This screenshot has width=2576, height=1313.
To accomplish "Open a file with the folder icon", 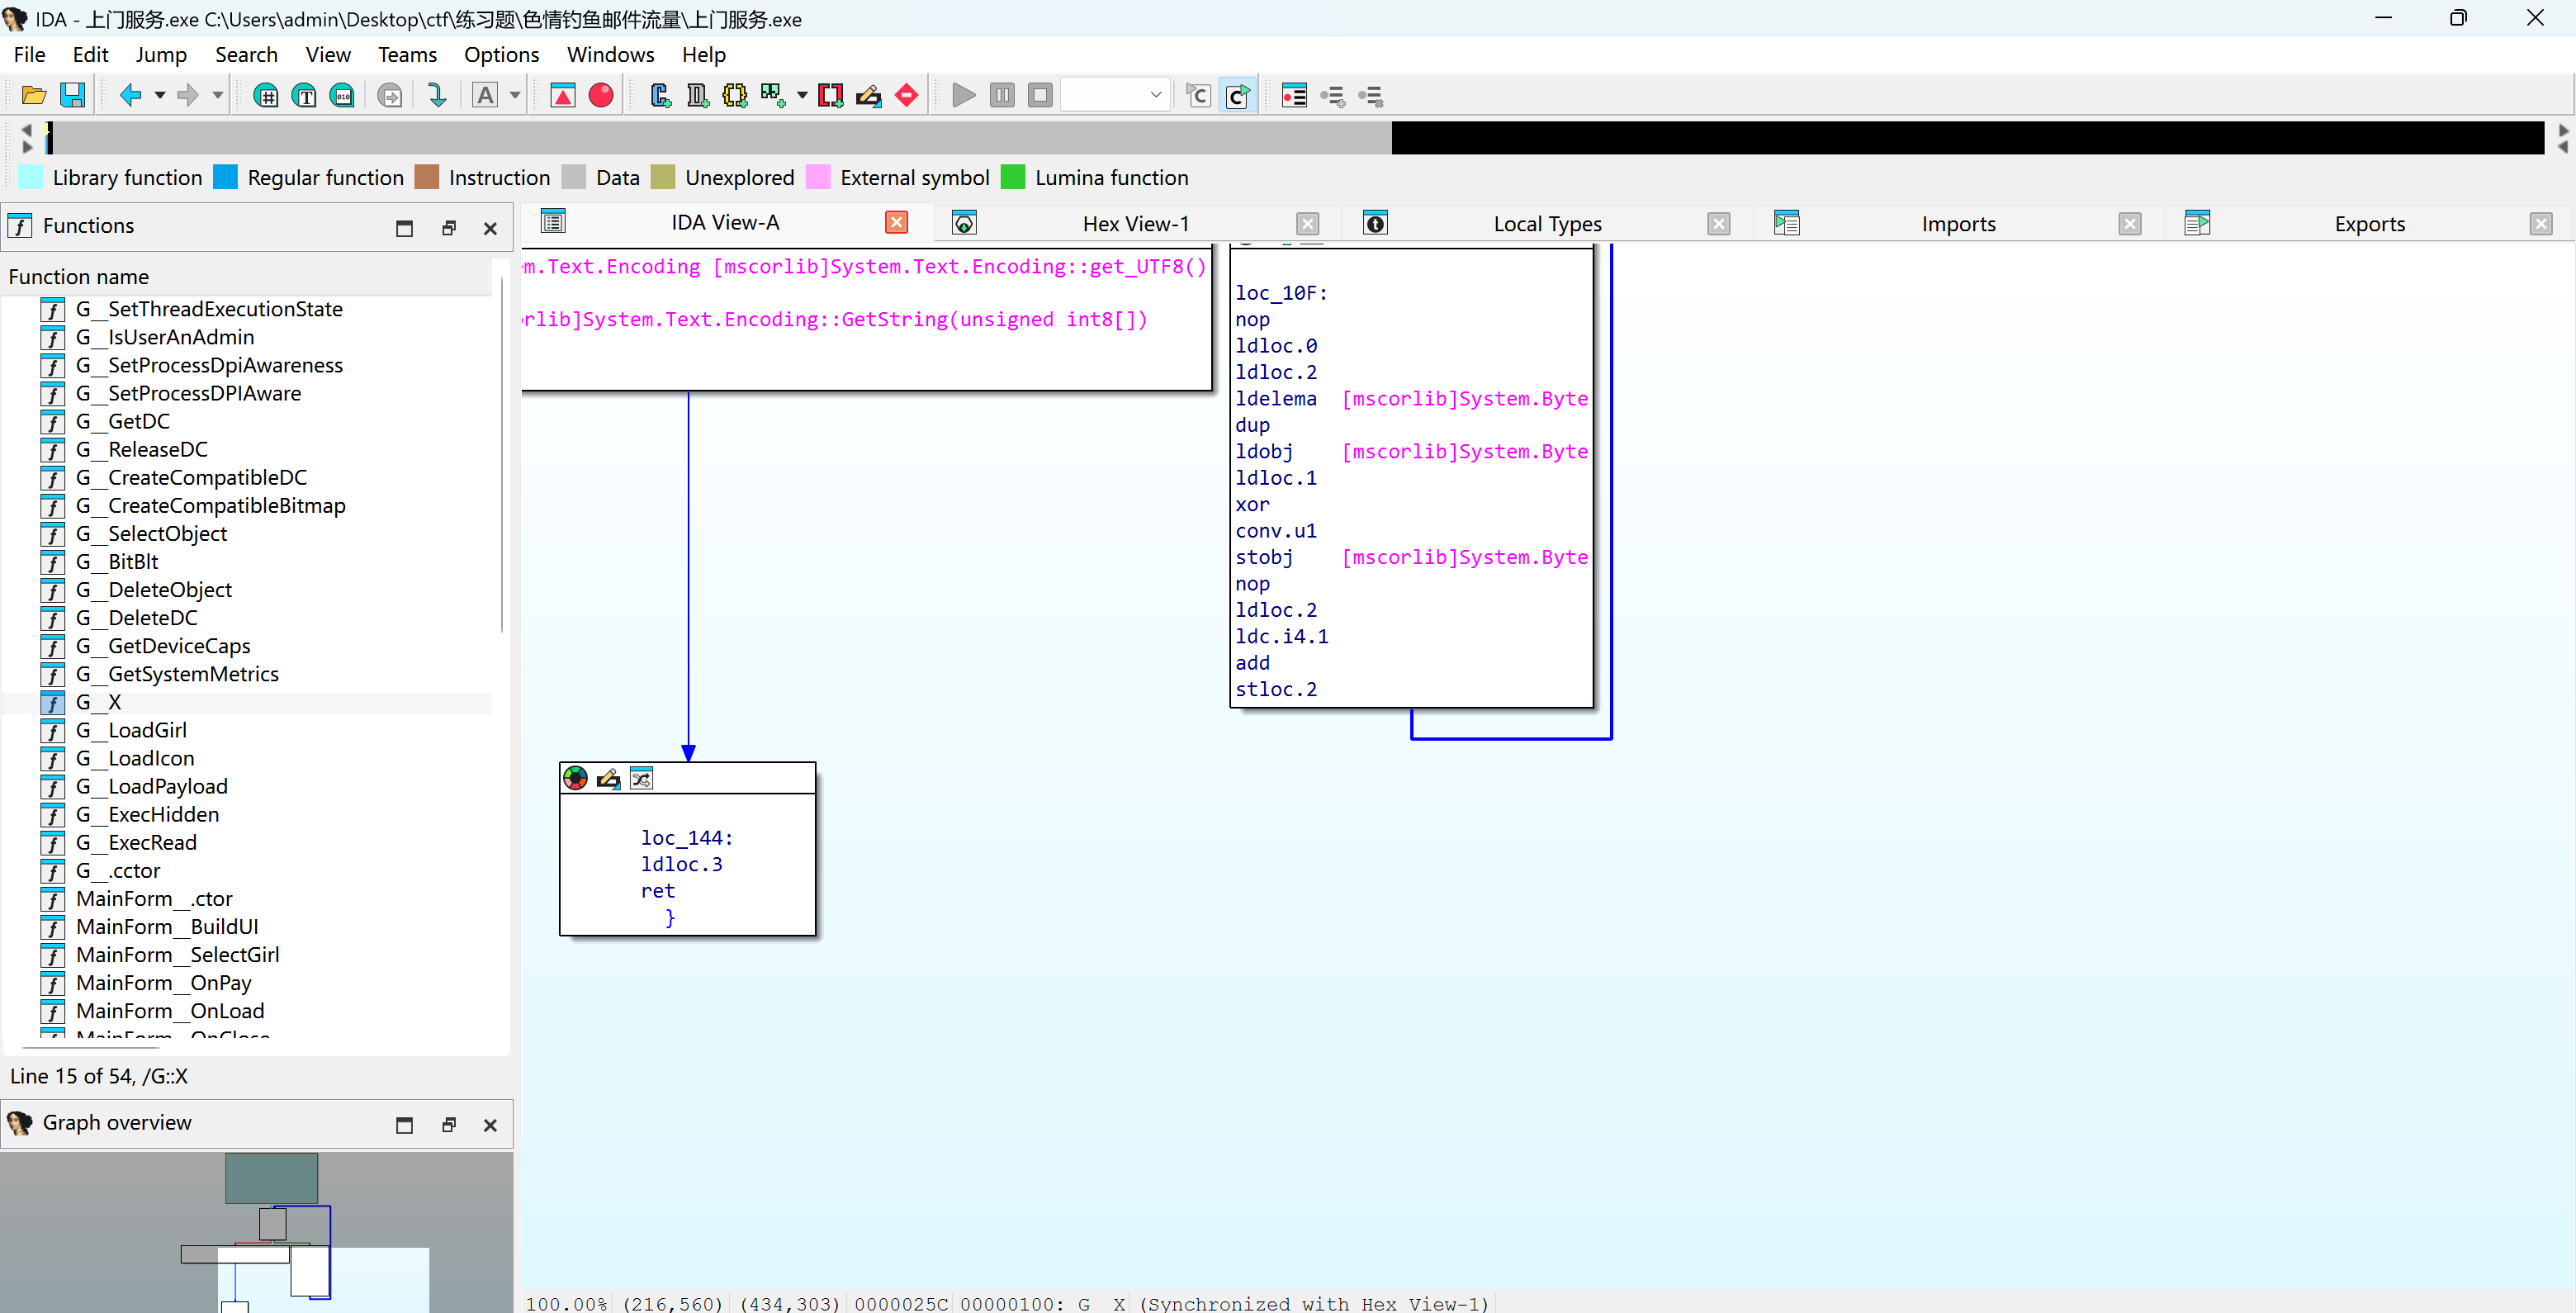I will tap(34, 95).
